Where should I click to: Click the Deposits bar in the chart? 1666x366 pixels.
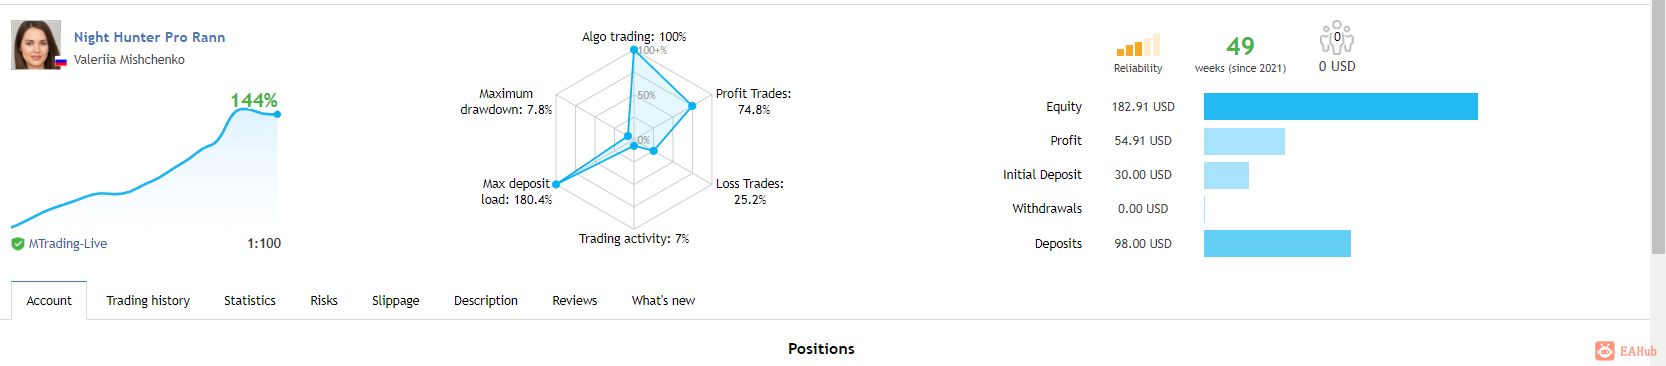coord(1277,244)
